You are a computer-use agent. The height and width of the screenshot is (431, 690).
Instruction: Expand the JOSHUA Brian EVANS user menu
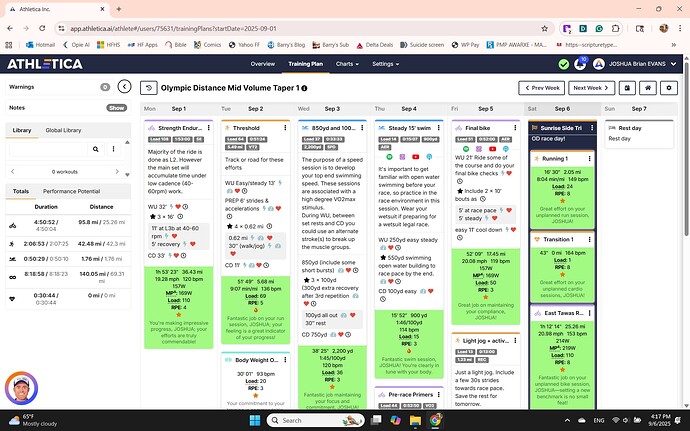click(642, 64)
